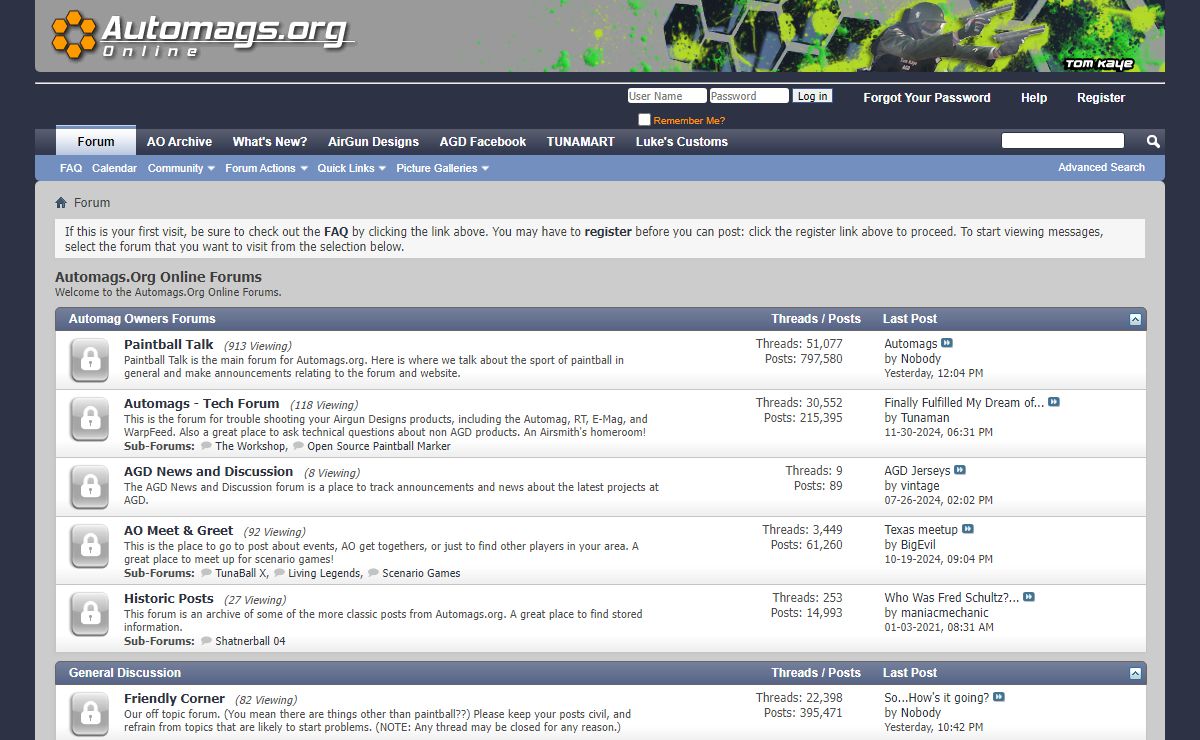Go to last post icon next to Automags
The image size is (1200, 740).
[x=947, y=343]
